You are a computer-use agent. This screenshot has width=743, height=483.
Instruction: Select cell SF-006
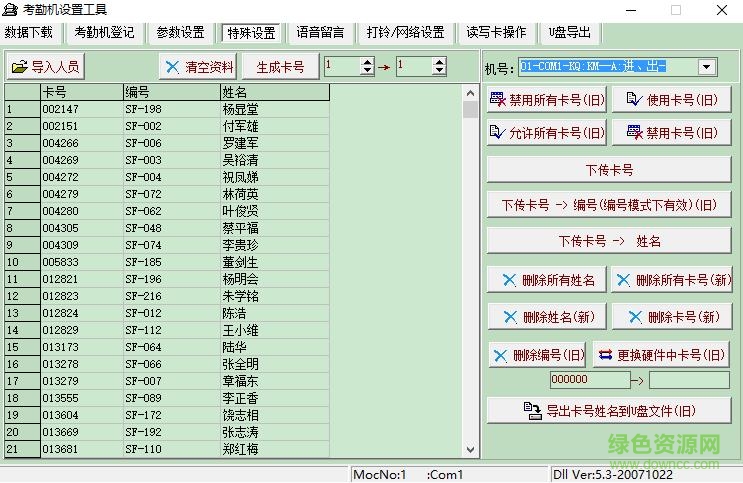click(x=172, y=143)
